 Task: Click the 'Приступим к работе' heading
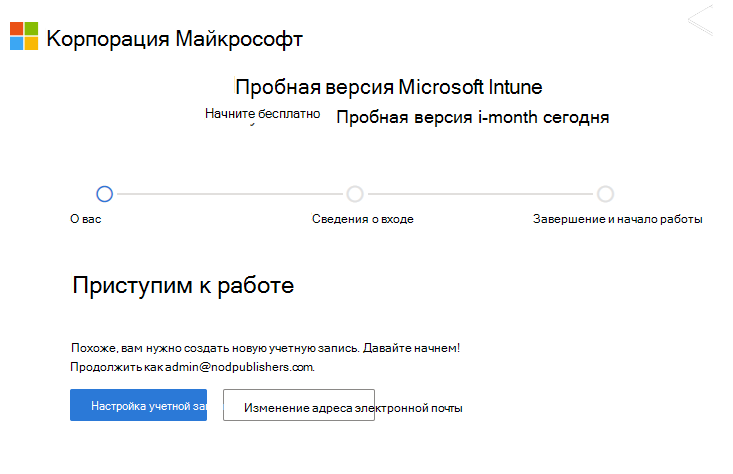[x=183, y=285]
